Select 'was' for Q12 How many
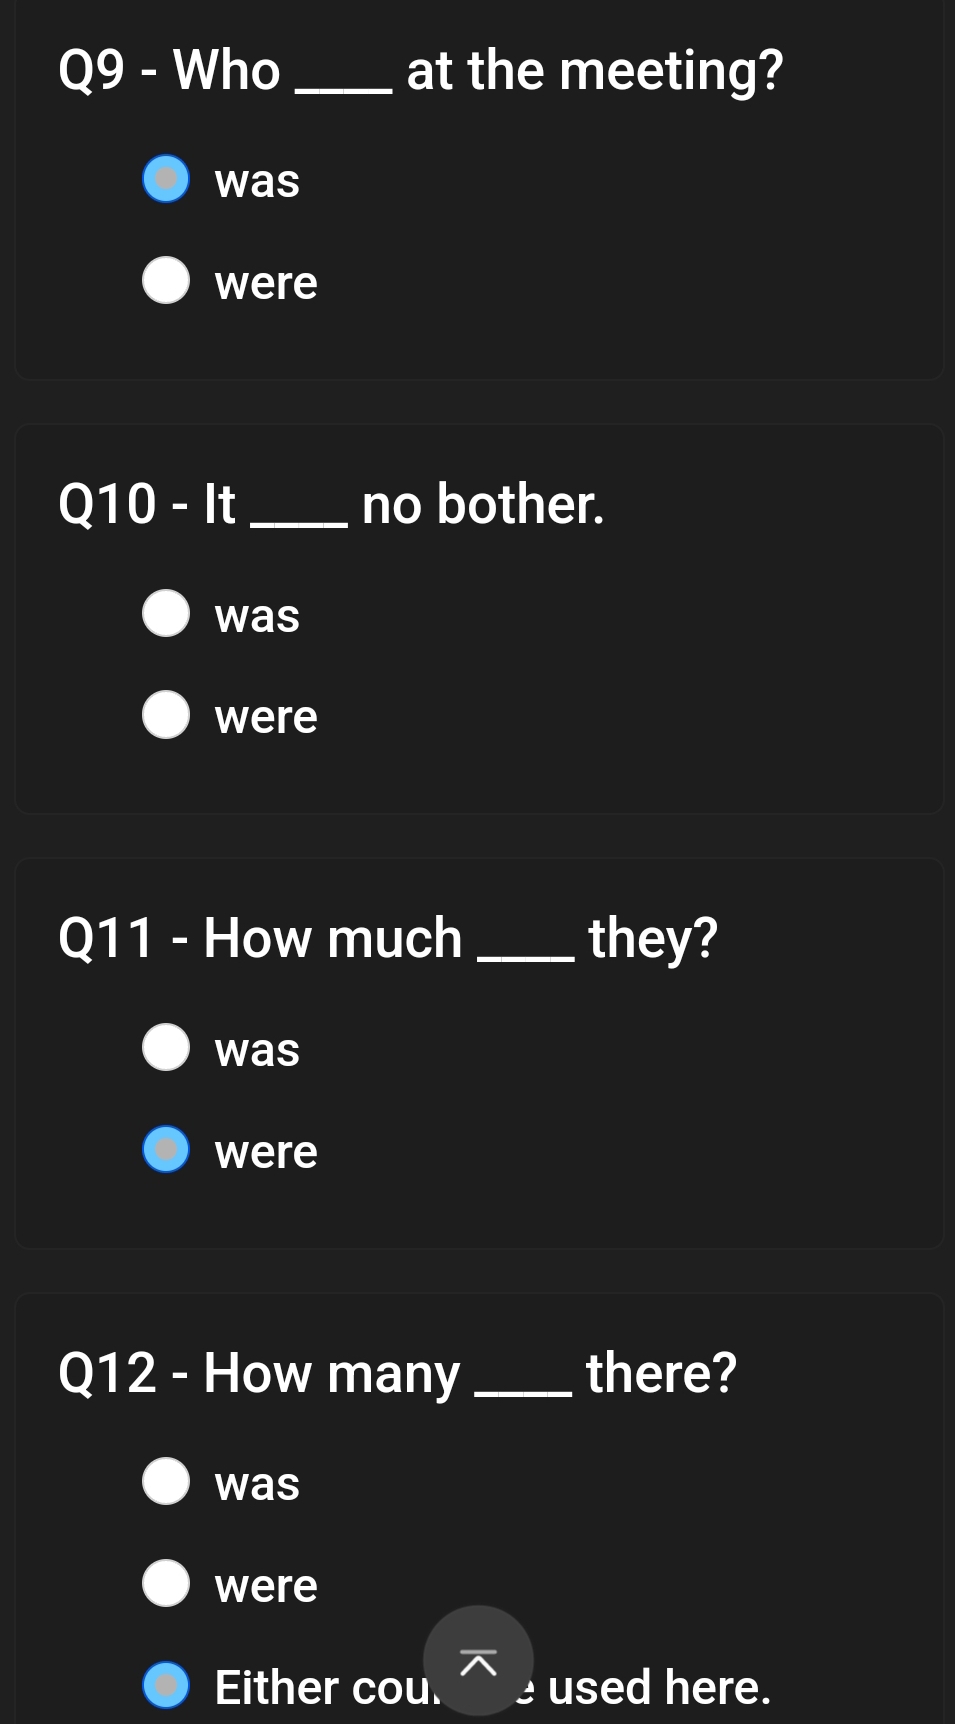Image resolution: width=955 pixels, height=1724 pixels. click(x=166, y=1481)
